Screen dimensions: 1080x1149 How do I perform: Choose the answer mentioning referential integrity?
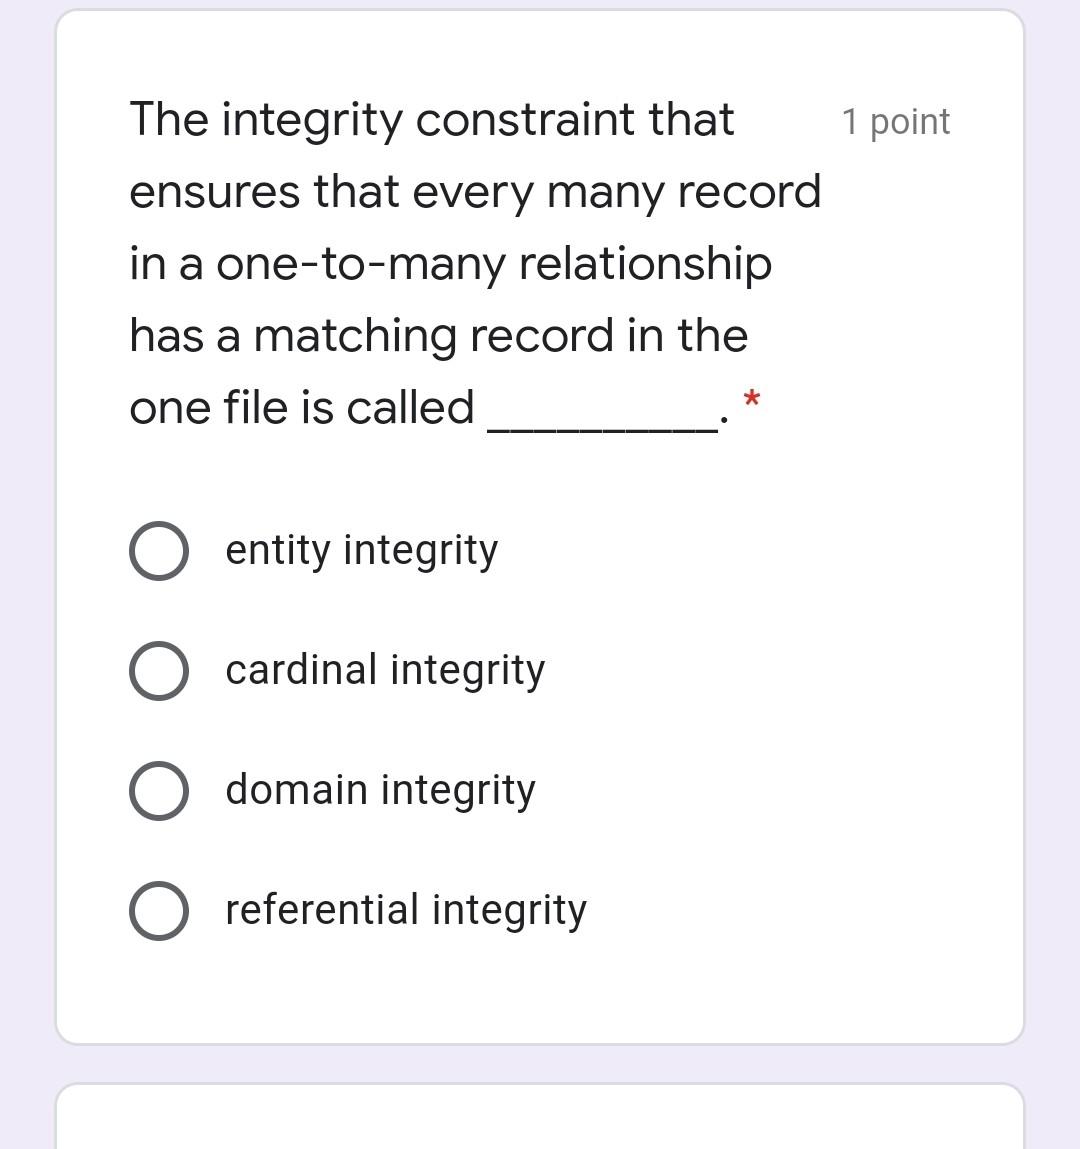click(x=405, y=910)
